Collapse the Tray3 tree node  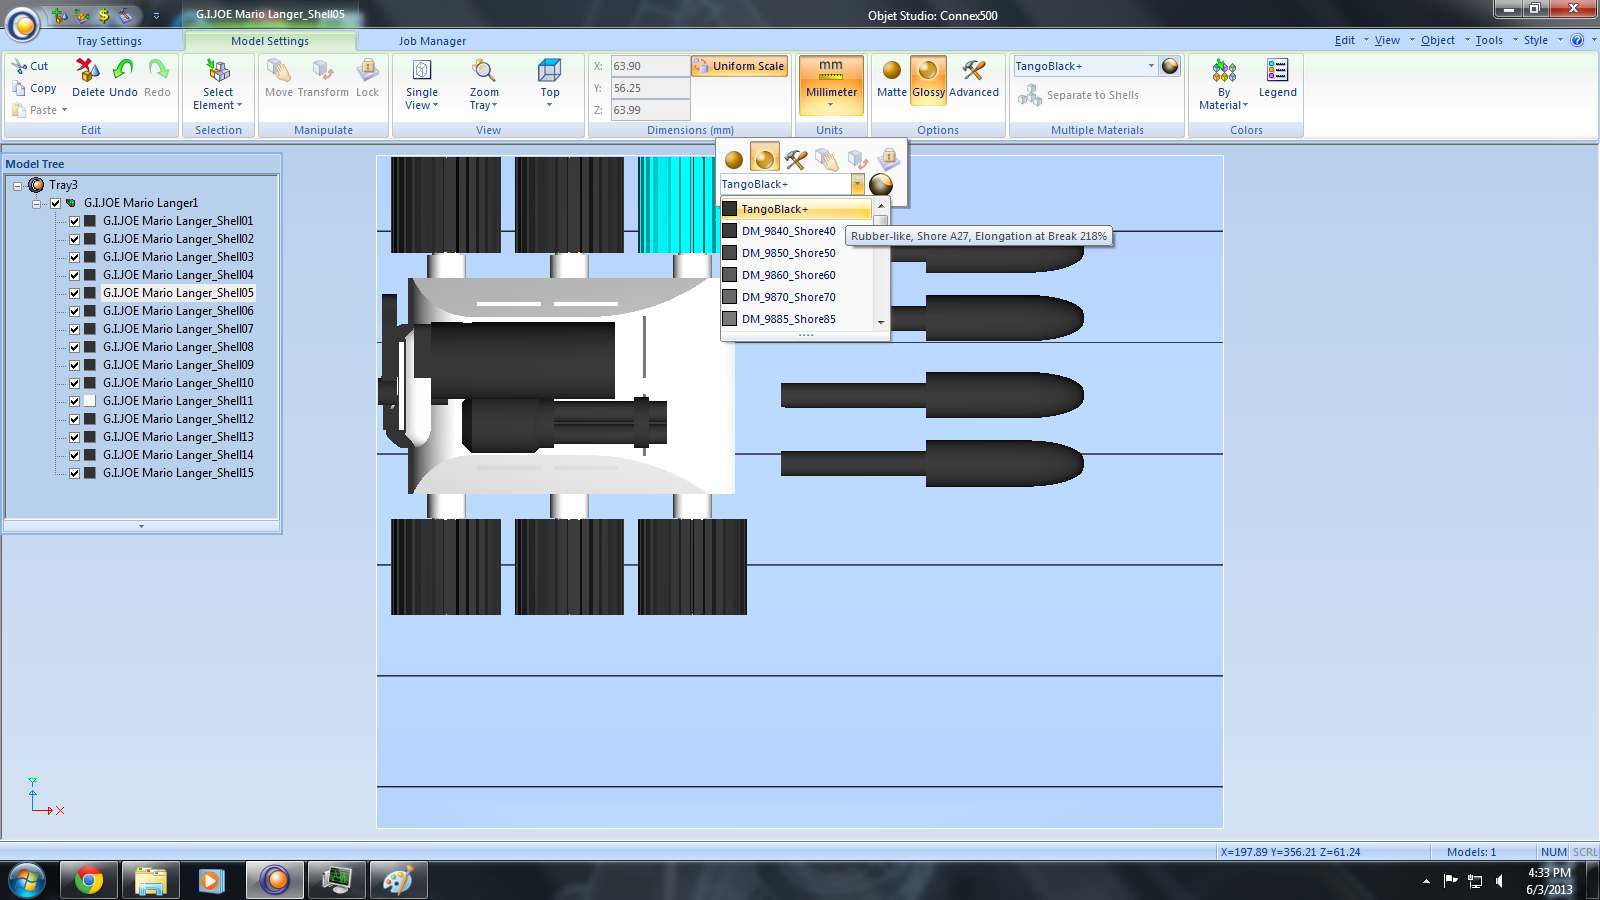pos(17,185)
